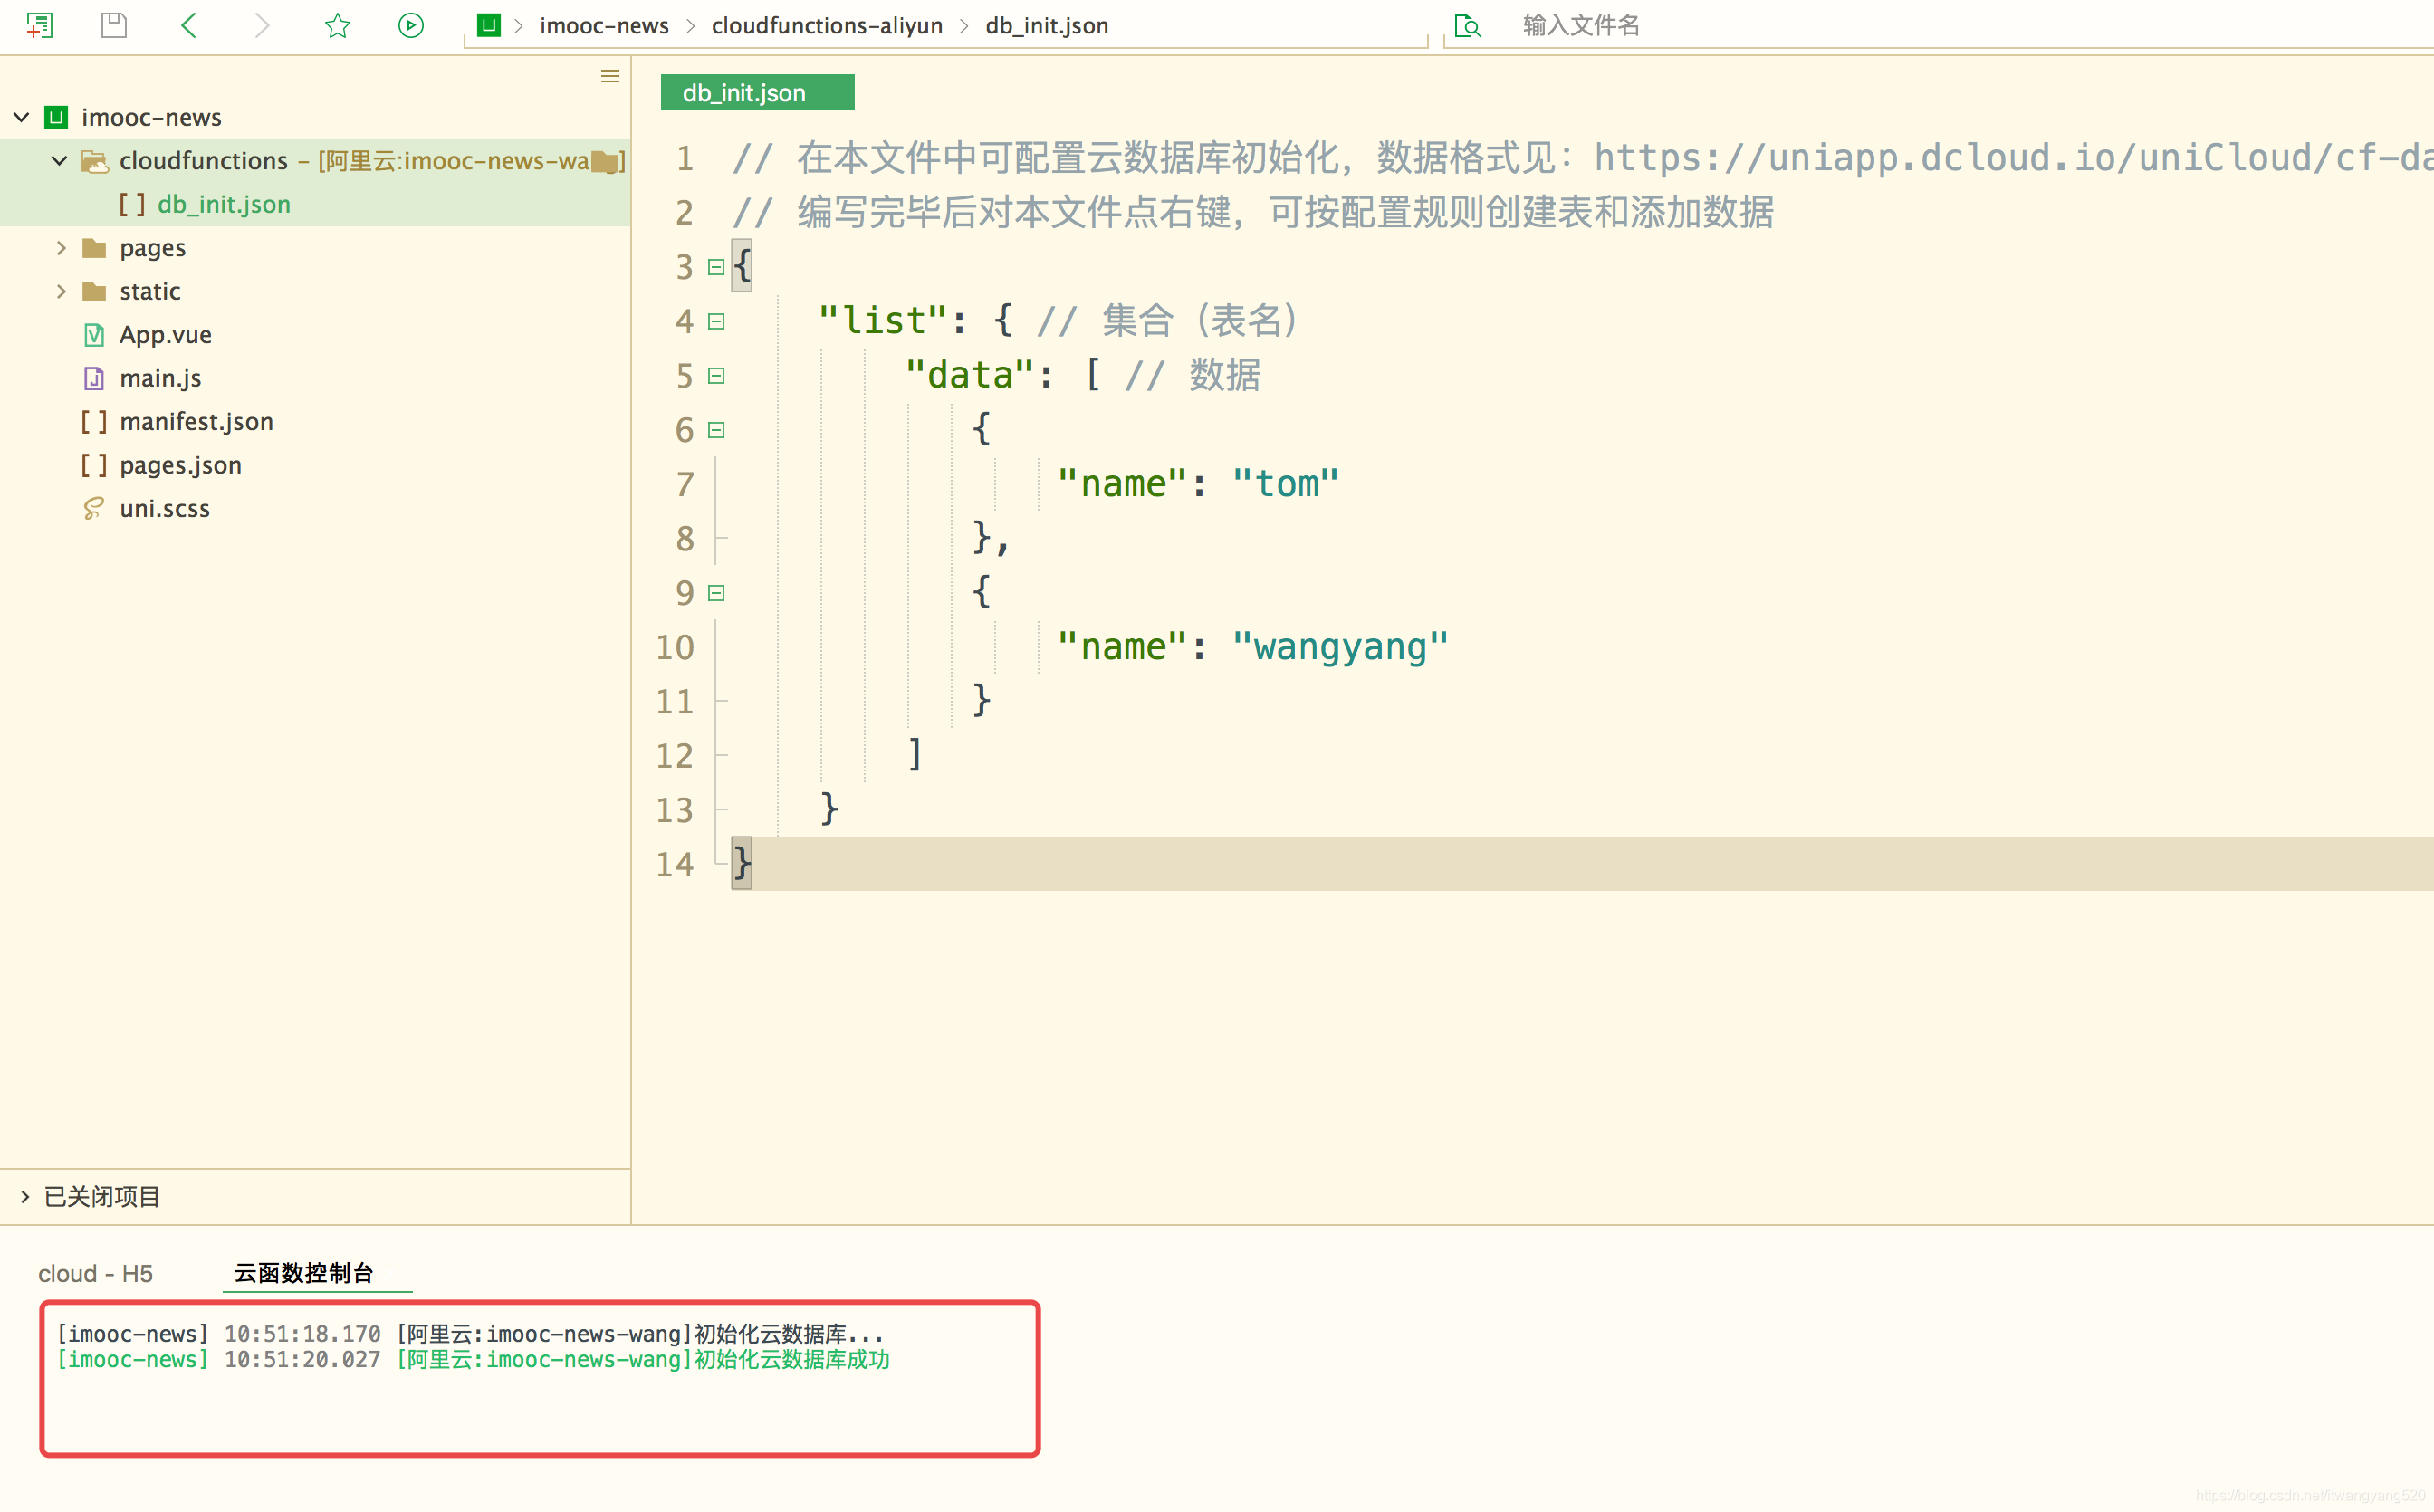Click the "data" key on line 5
The image size is (2434, 1512).
(x=969, y=375)
